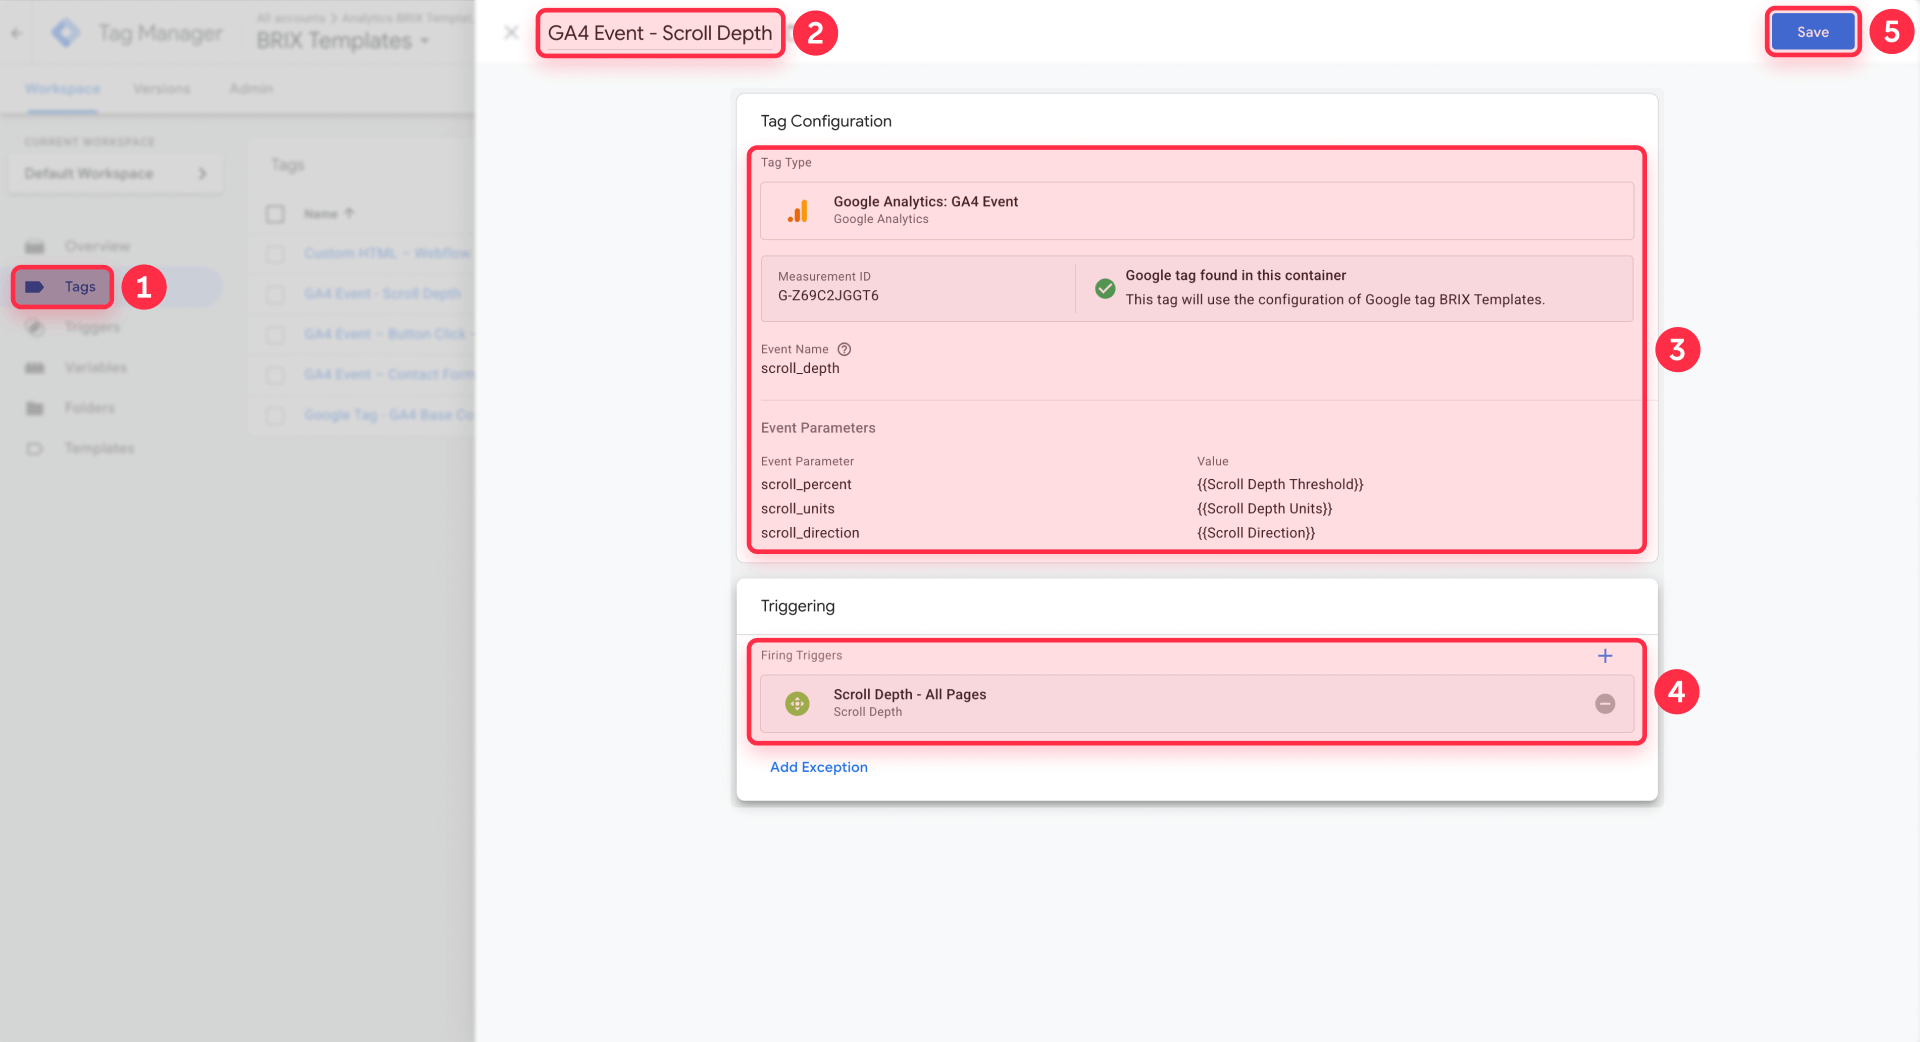Viewport: 1920px width, 1042px height.
Task: Open the Variables section
Action: tap(95, 367)
